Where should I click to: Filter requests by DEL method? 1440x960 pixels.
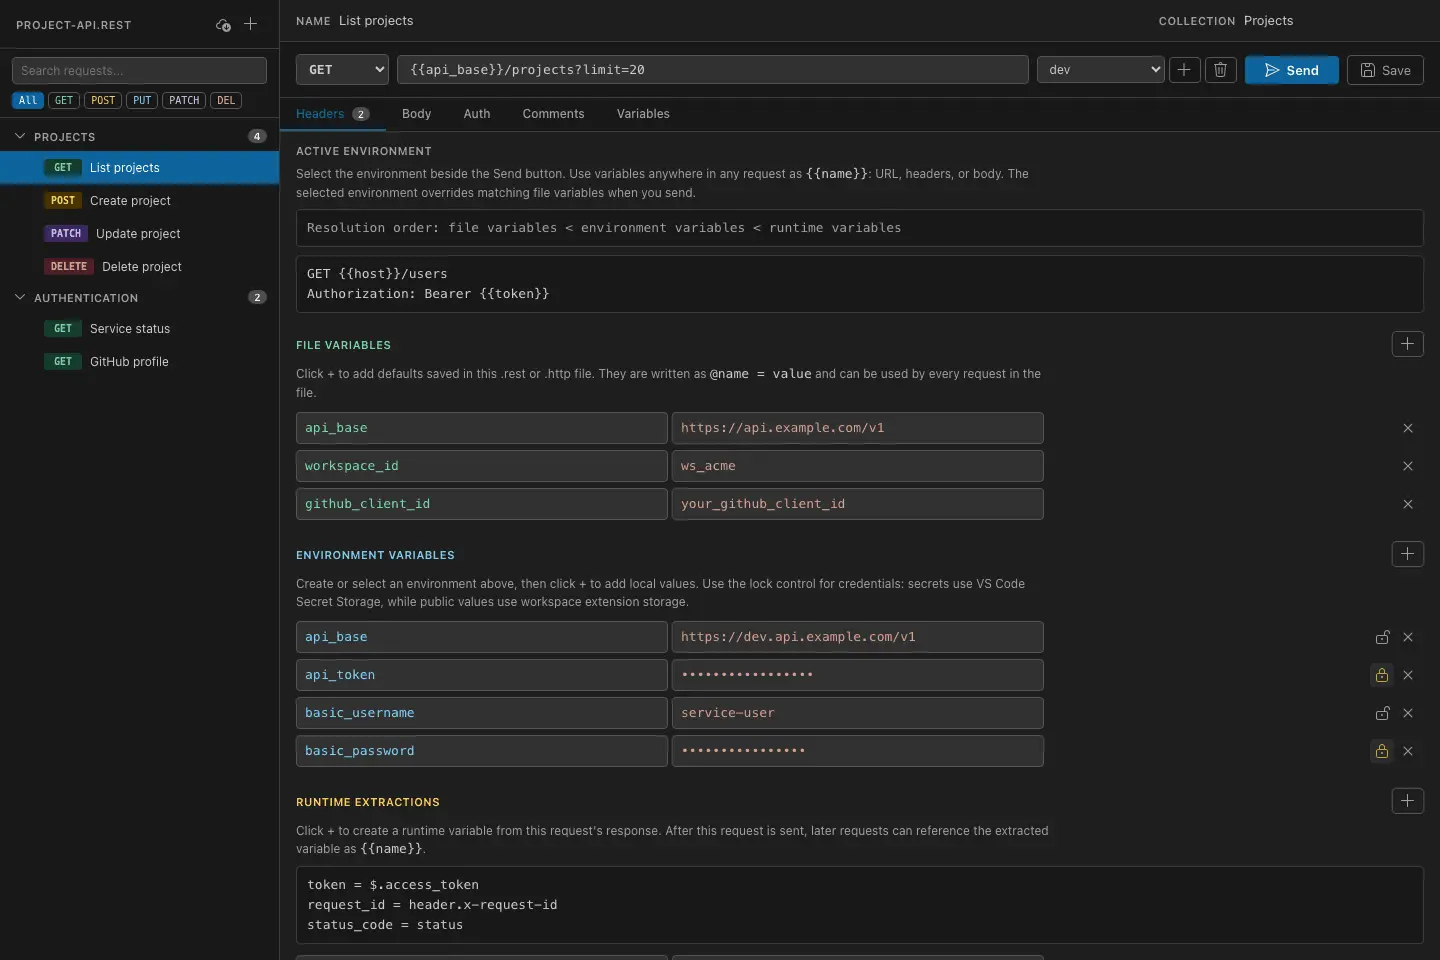226,100
